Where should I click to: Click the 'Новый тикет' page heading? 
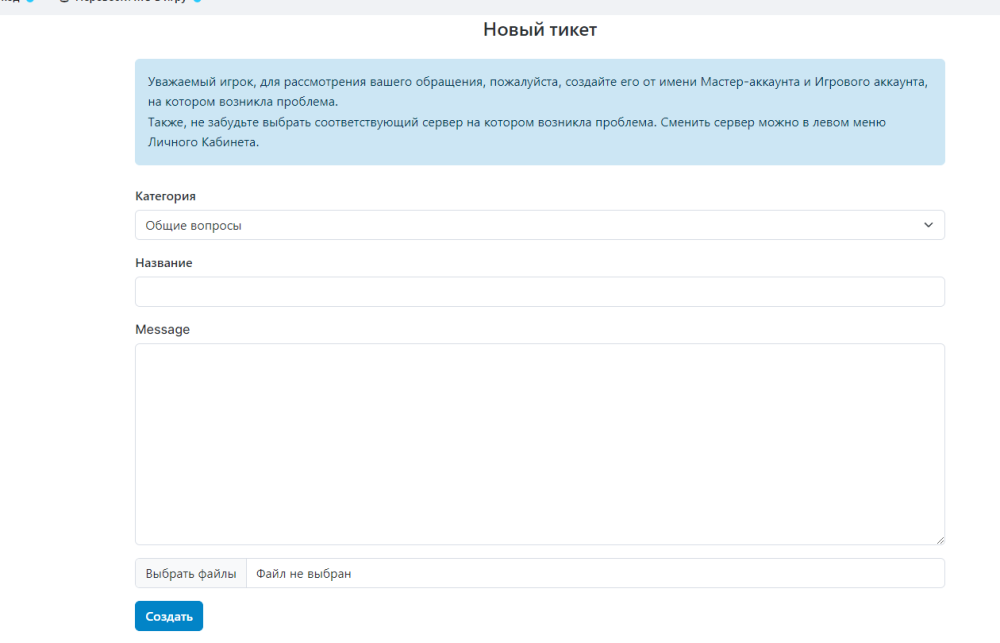(x=539, y=30)
